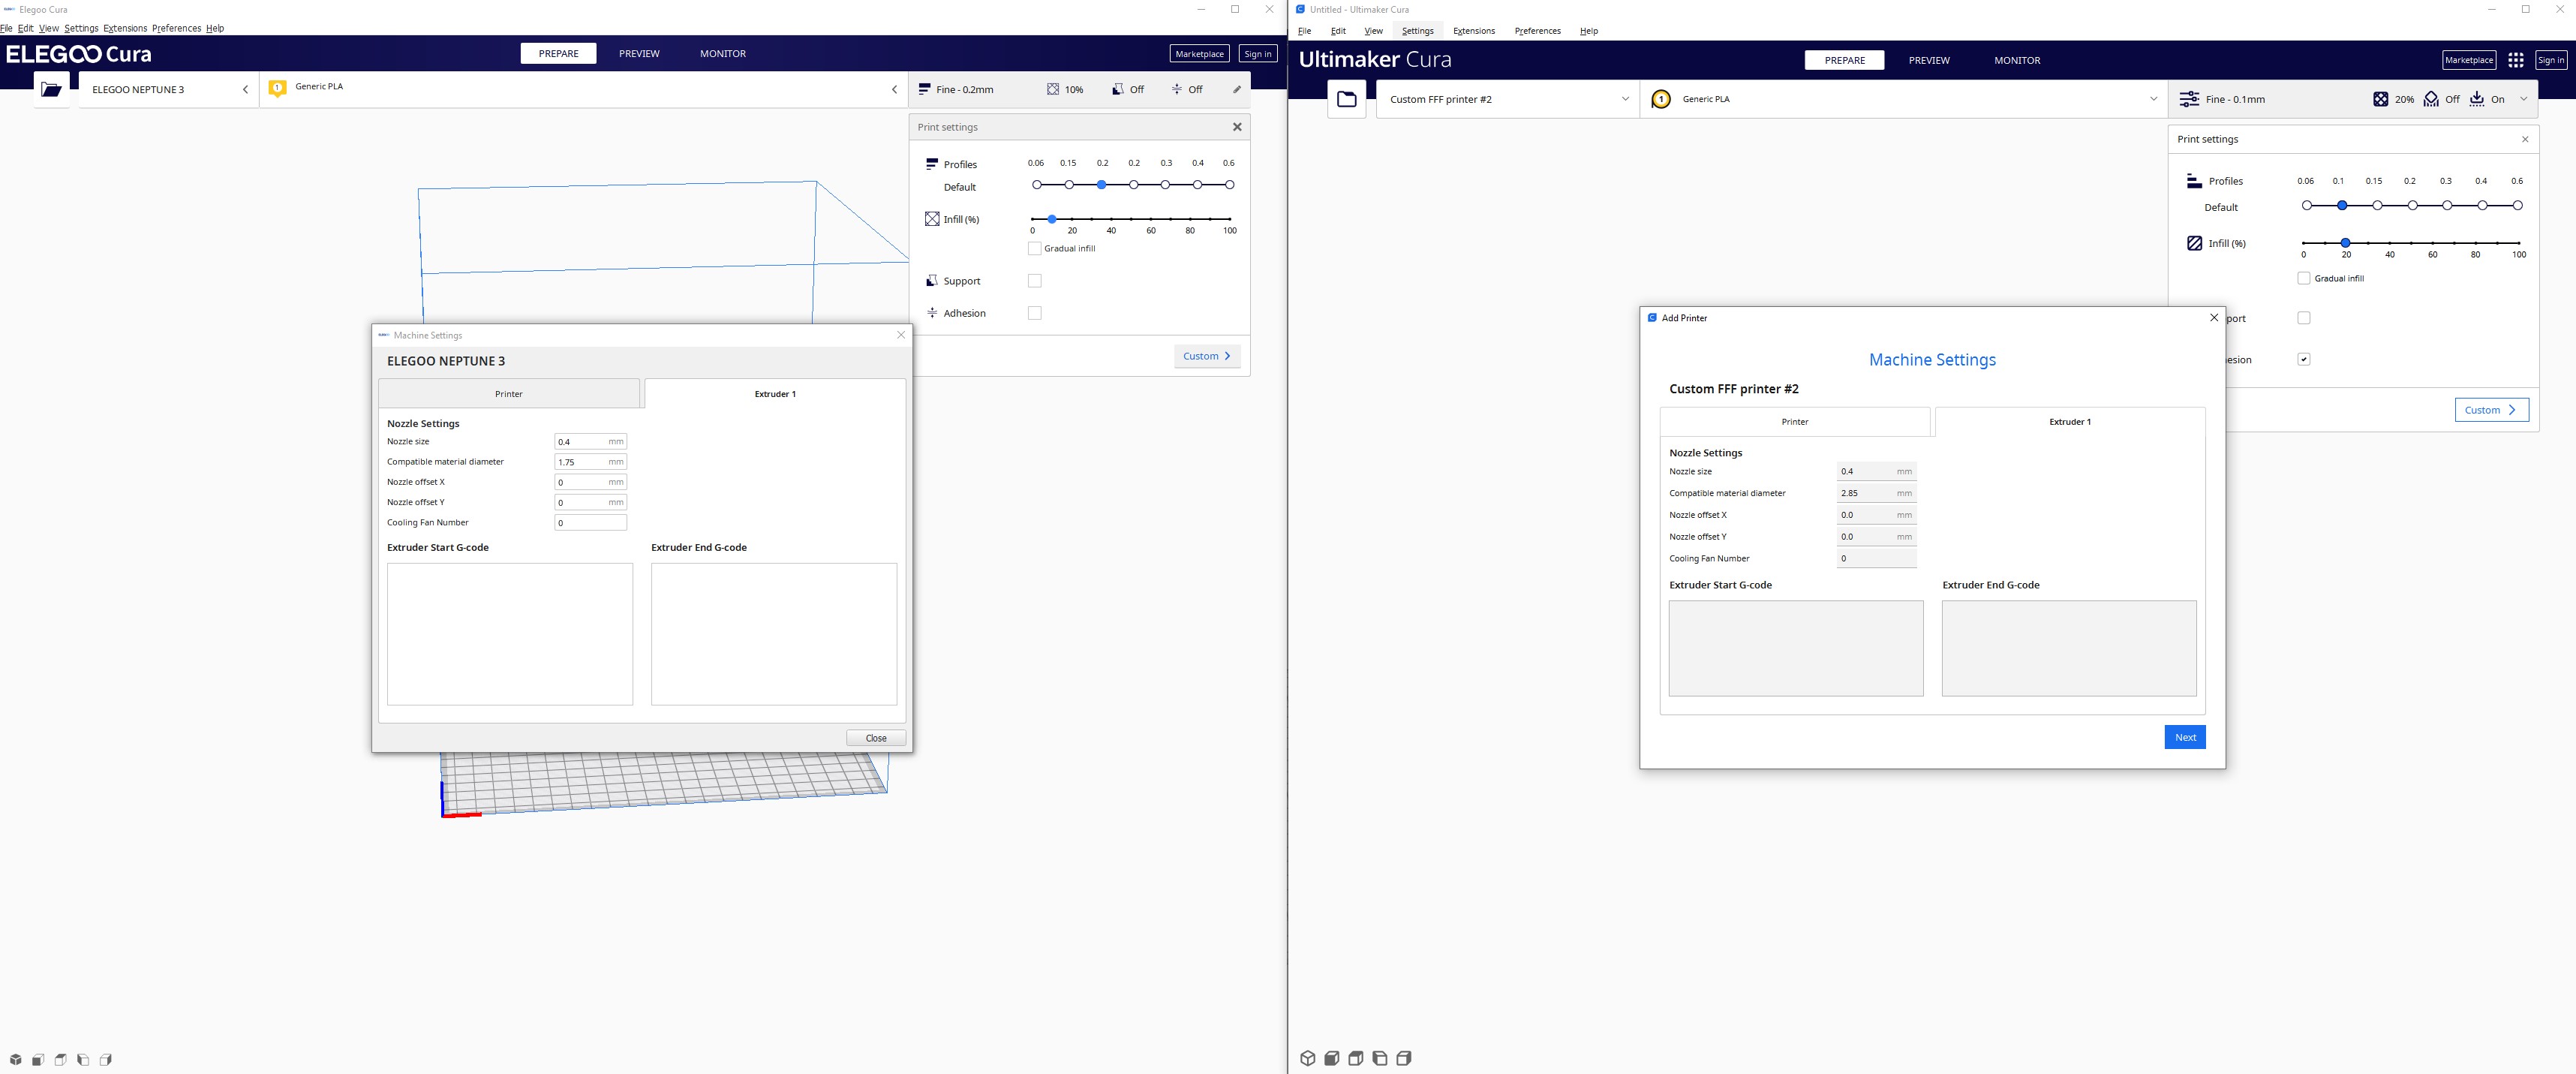Click Extruder End G-code box in Add Printer dialog
The image size is (2576, 1074).
tap(2069, 648)
